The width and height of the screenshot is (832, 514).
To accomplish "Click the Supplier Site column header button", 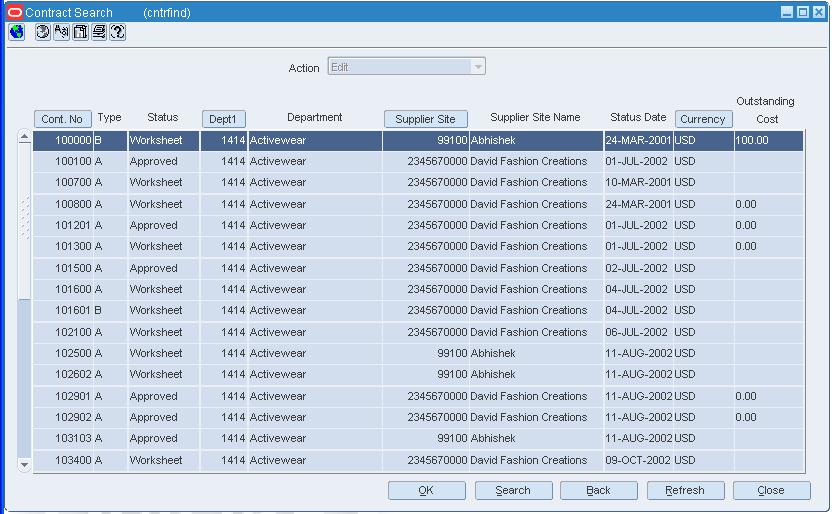I will pos(426,119).
